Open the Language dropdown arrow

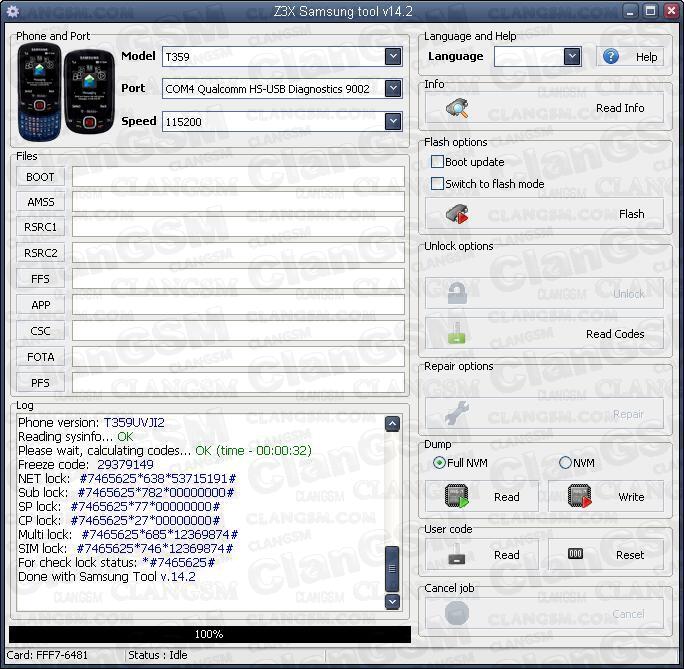(x=572, y=56)
